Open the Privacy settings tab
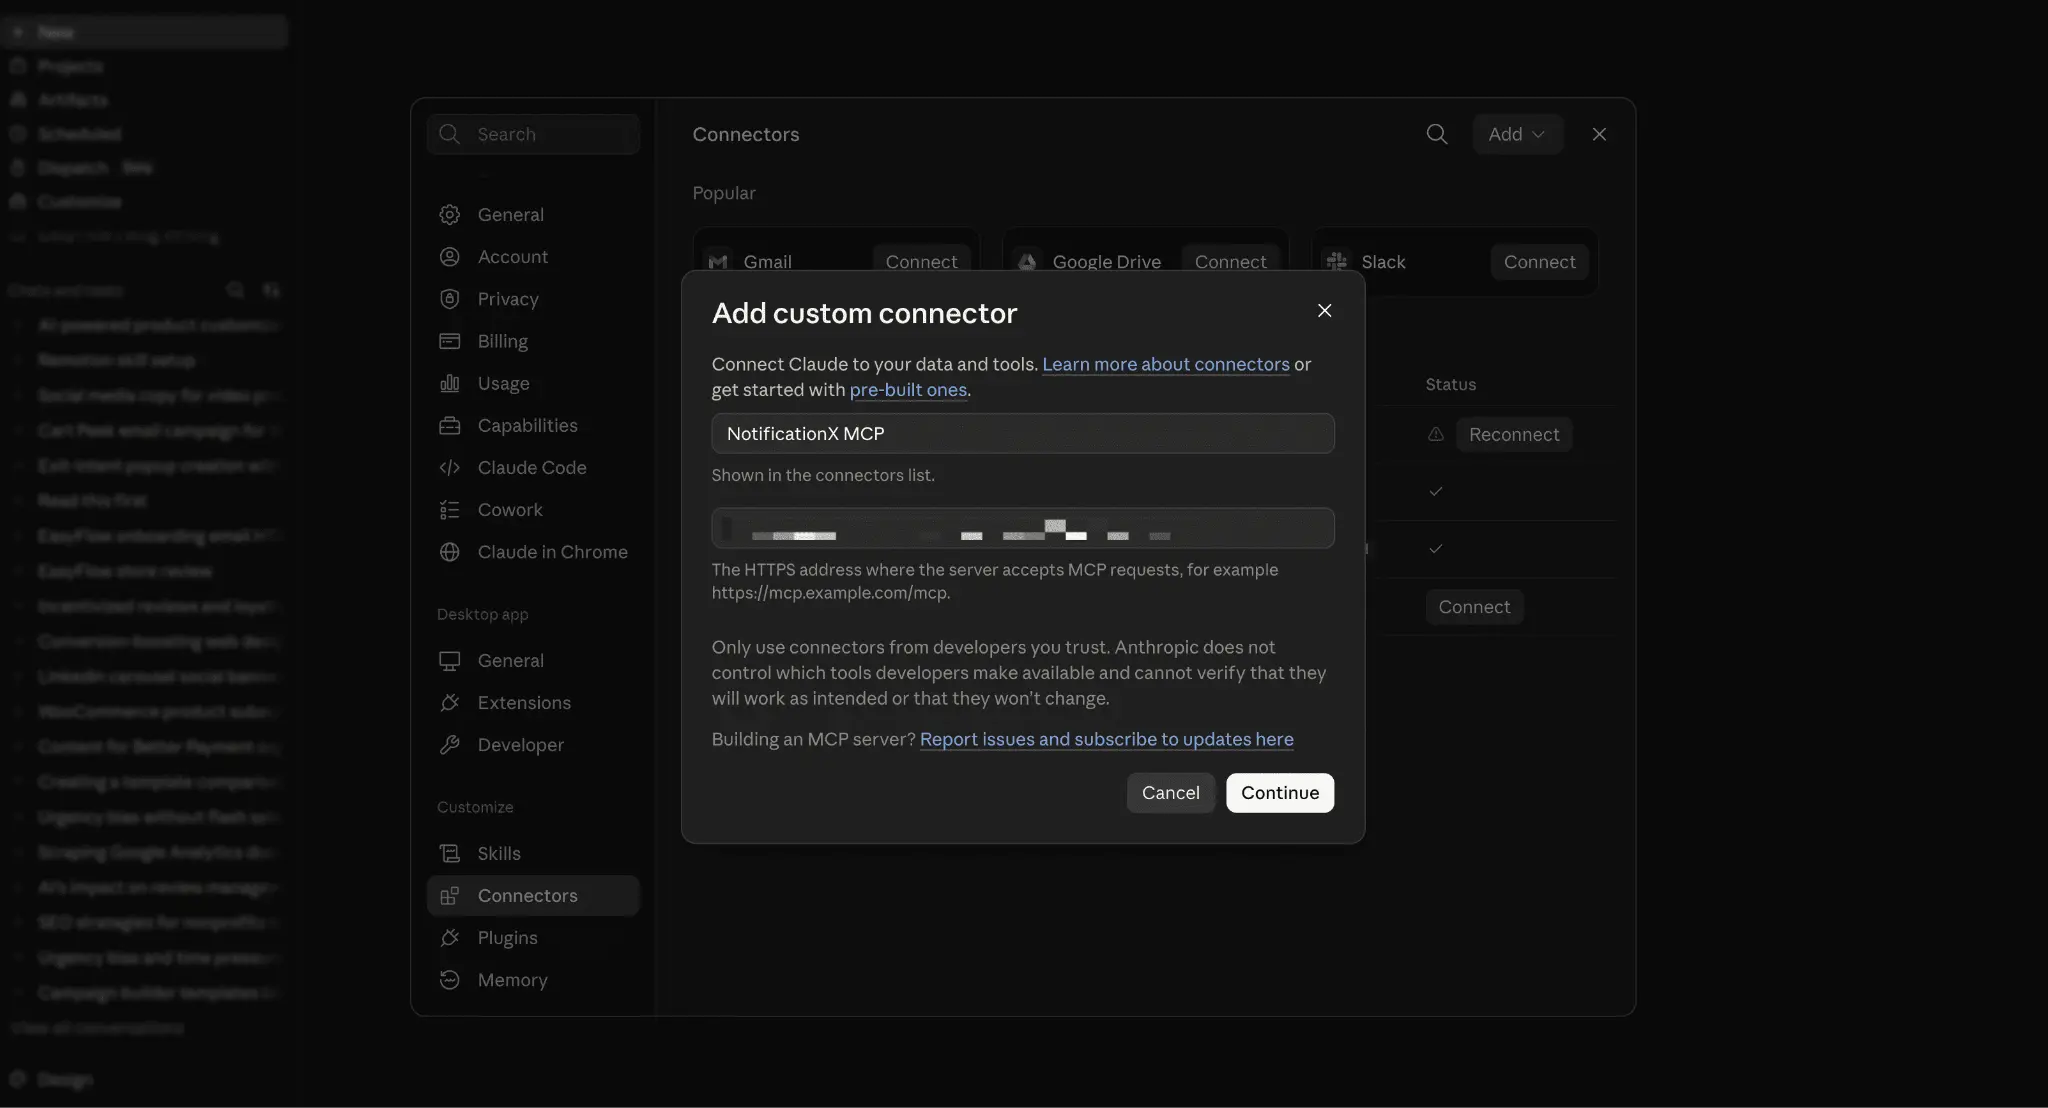This screenshot has width=2048, height=1108. 532,299
